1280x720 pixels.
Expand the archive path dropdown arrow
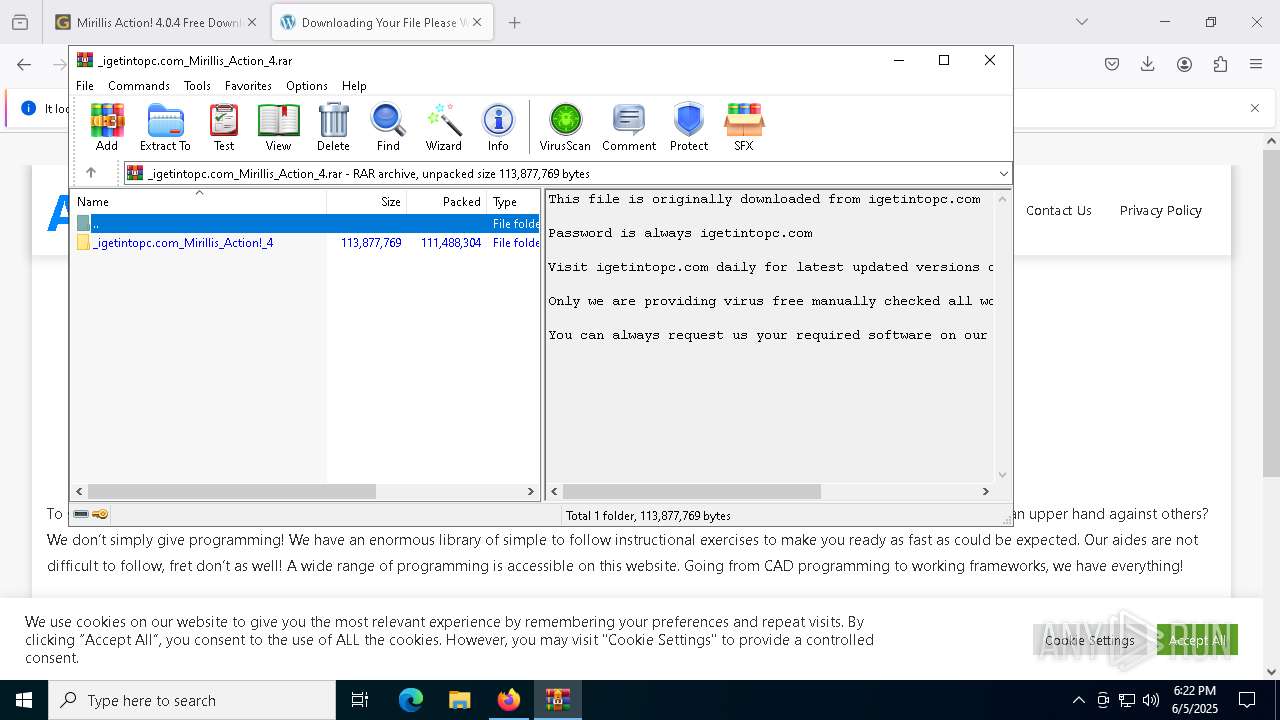click(x=1003, y=173)
